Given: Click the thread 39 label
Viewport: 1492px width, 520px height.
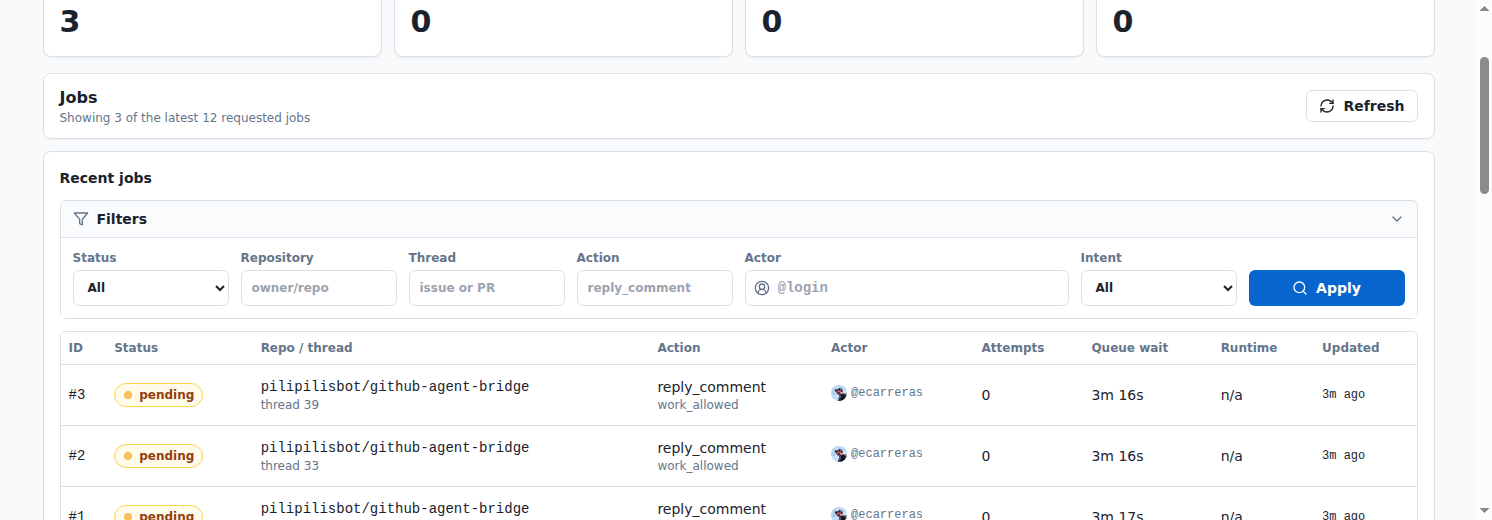Looking at the screenshot, I should coord(290,405).
